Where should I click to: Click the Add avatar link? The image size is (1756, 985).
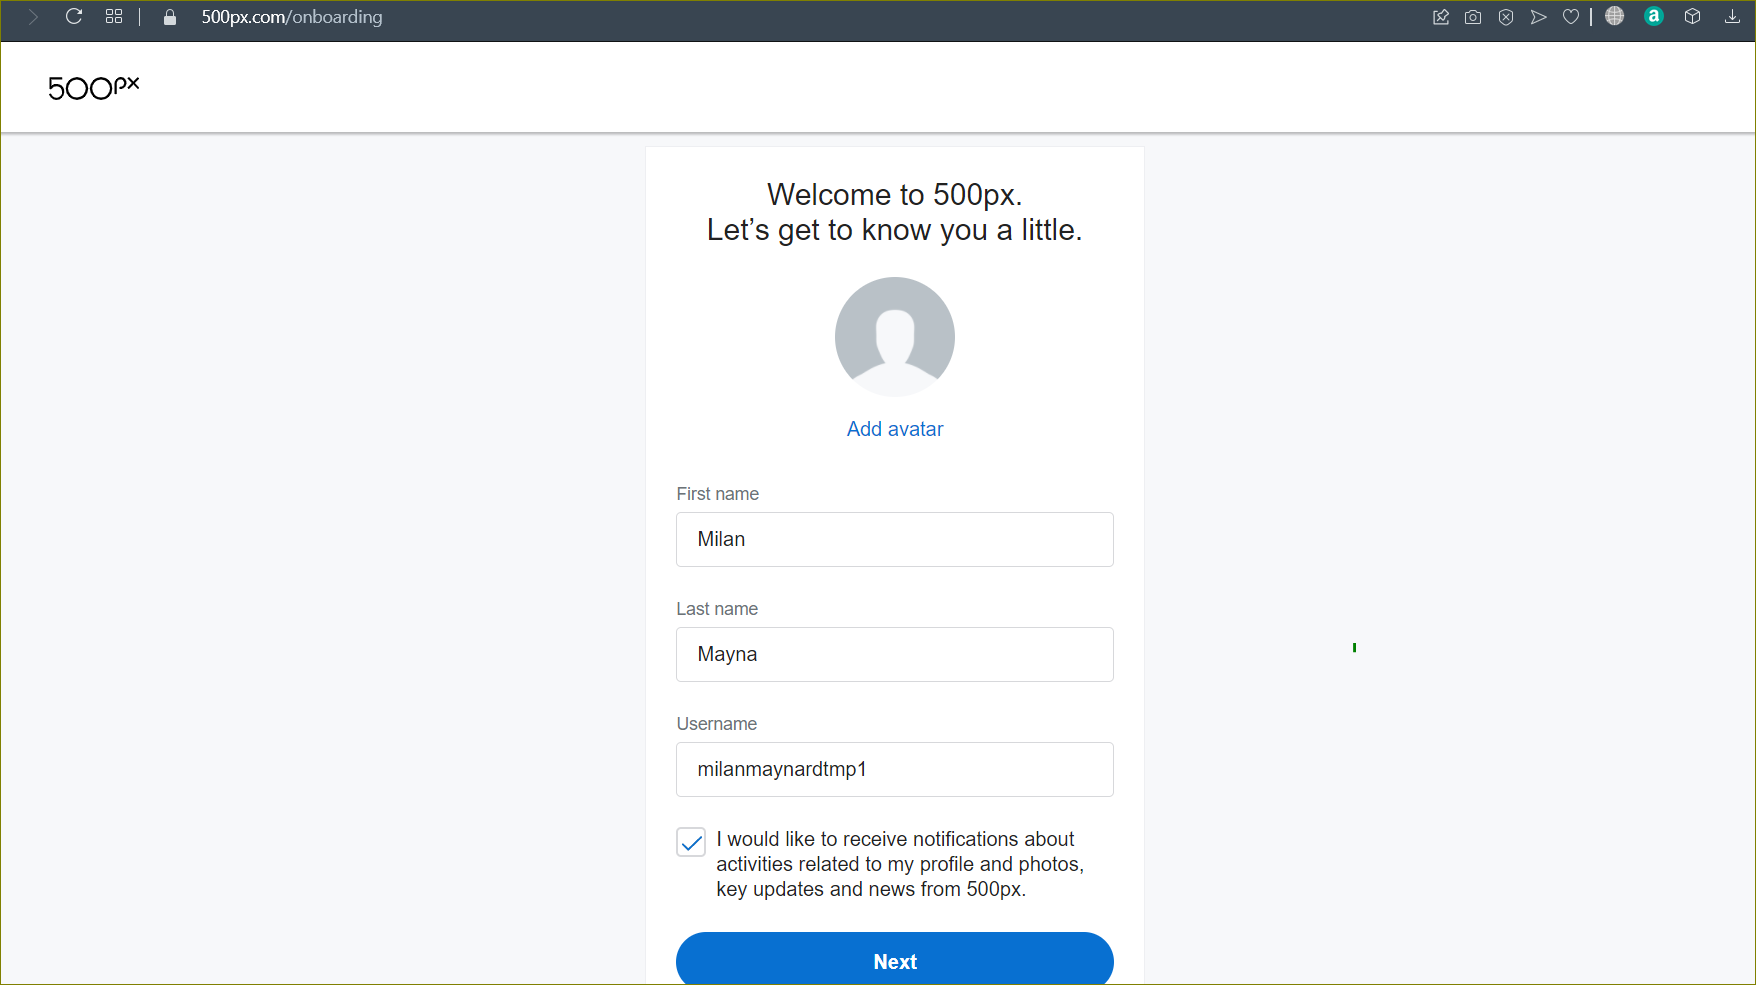tap(895, 429)
